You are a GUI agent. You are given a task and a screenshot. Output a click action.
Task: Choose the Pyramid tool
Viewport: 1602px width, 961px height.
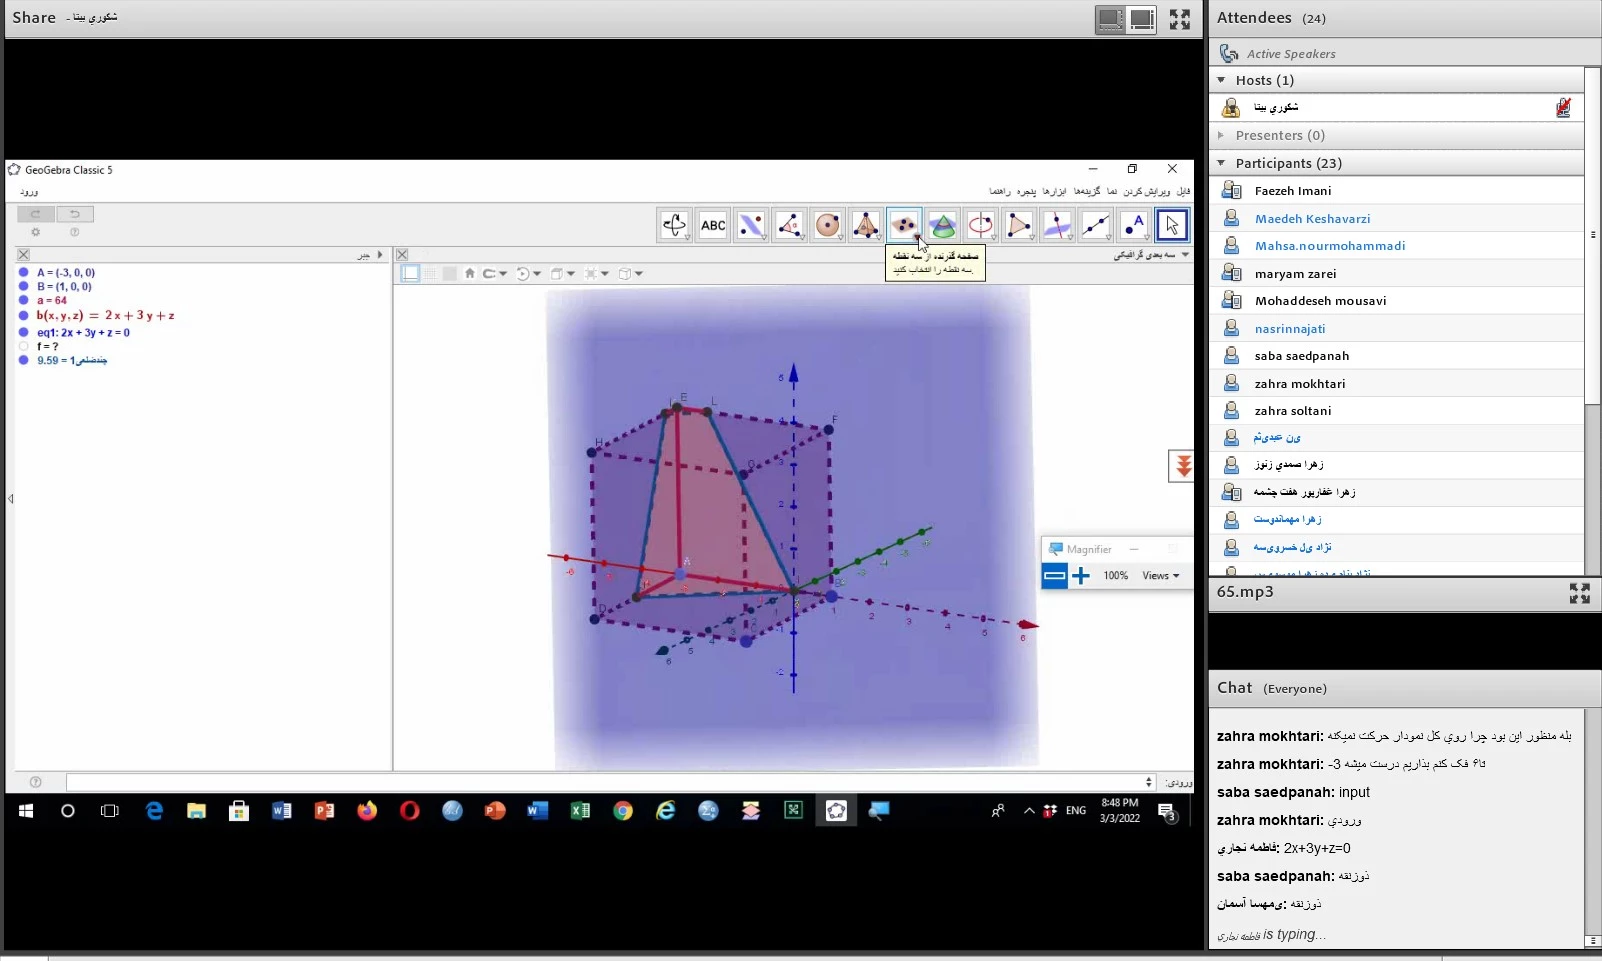click(x=866, y=225)
